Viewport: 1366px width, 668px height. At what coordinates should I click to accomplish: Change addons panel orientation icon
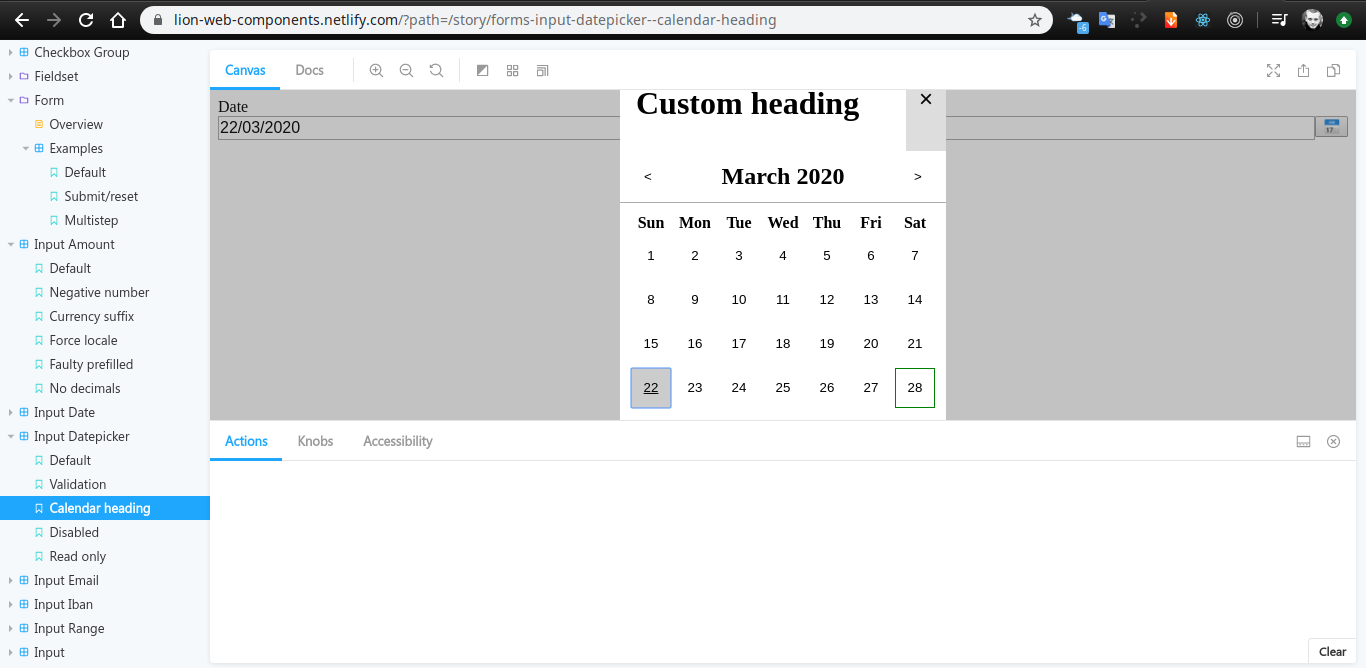(1303, 441)
